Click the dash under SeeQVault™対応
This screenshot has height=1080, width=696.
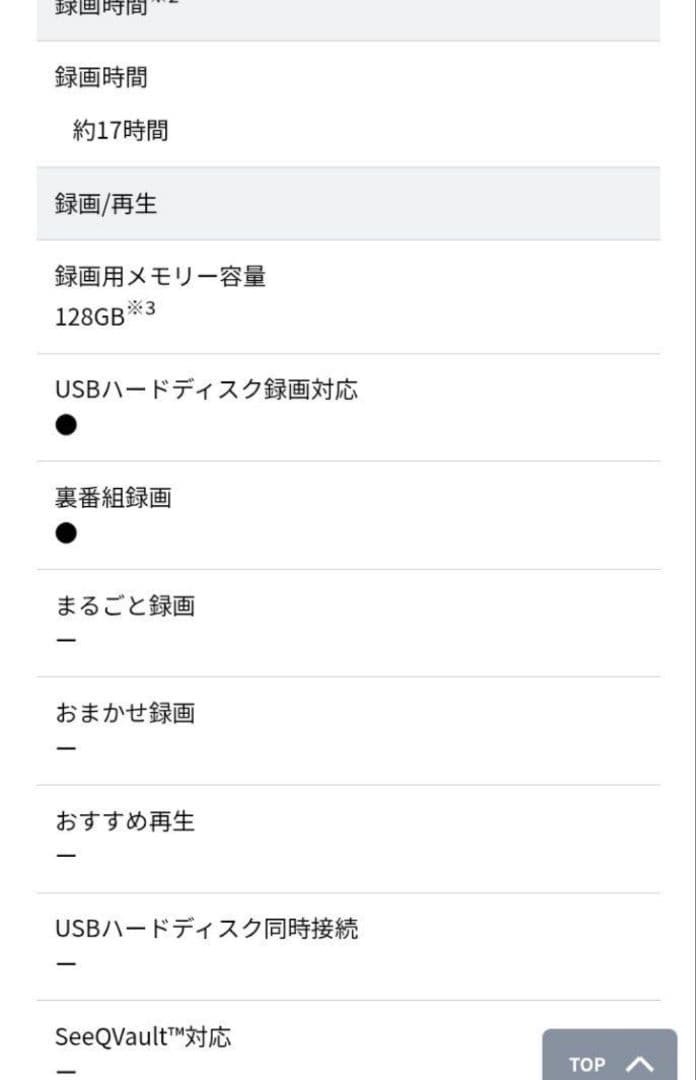(65, 1072)
